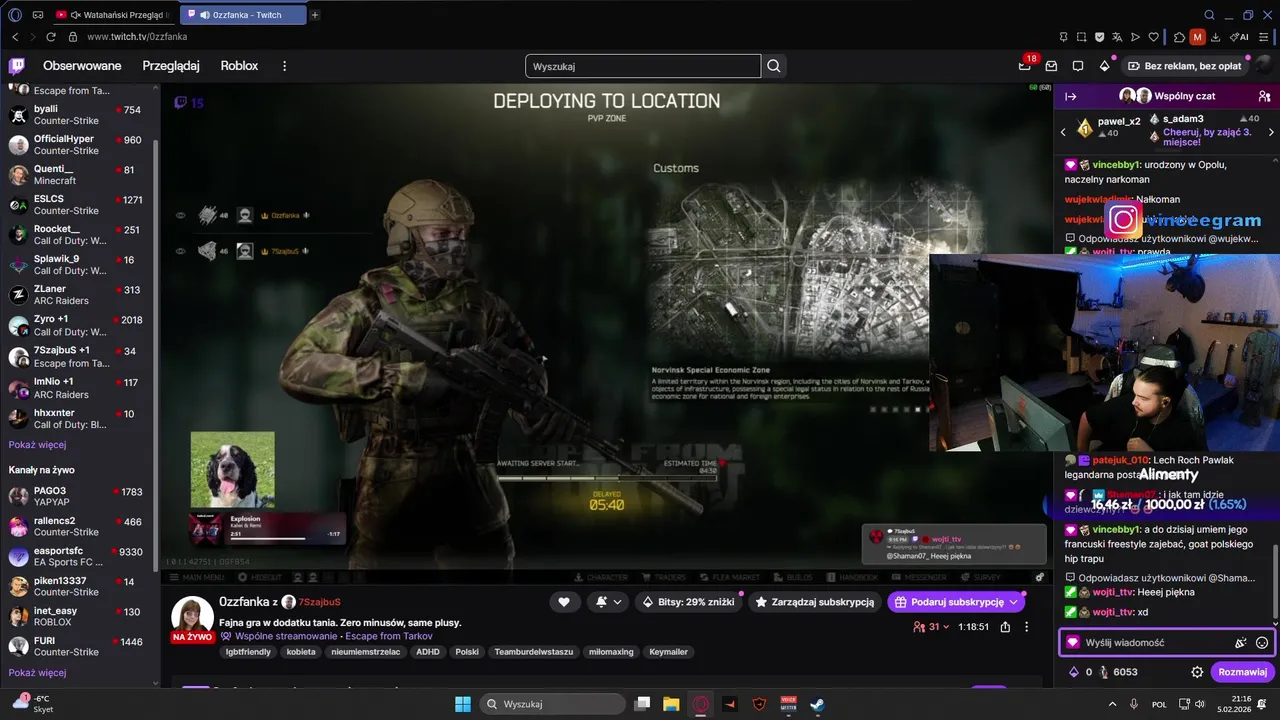The height and width of the screenshot is (720, 1280).
Task: Open new browser tab plus button
Action: [x=315, y=15]
